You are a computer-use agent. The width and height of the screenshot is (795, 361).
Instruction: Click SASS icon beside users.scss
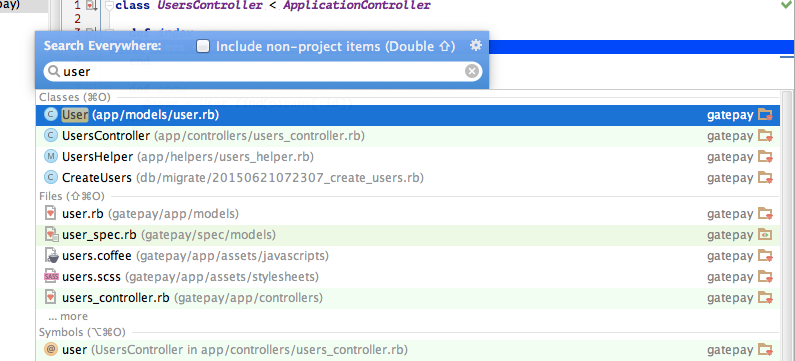pos(51,277)
